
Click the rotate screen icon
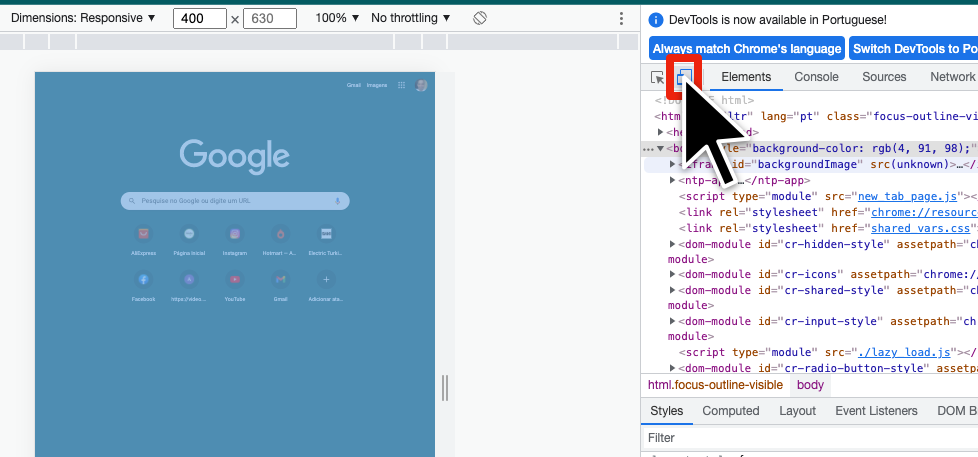(x=480, y=18)
